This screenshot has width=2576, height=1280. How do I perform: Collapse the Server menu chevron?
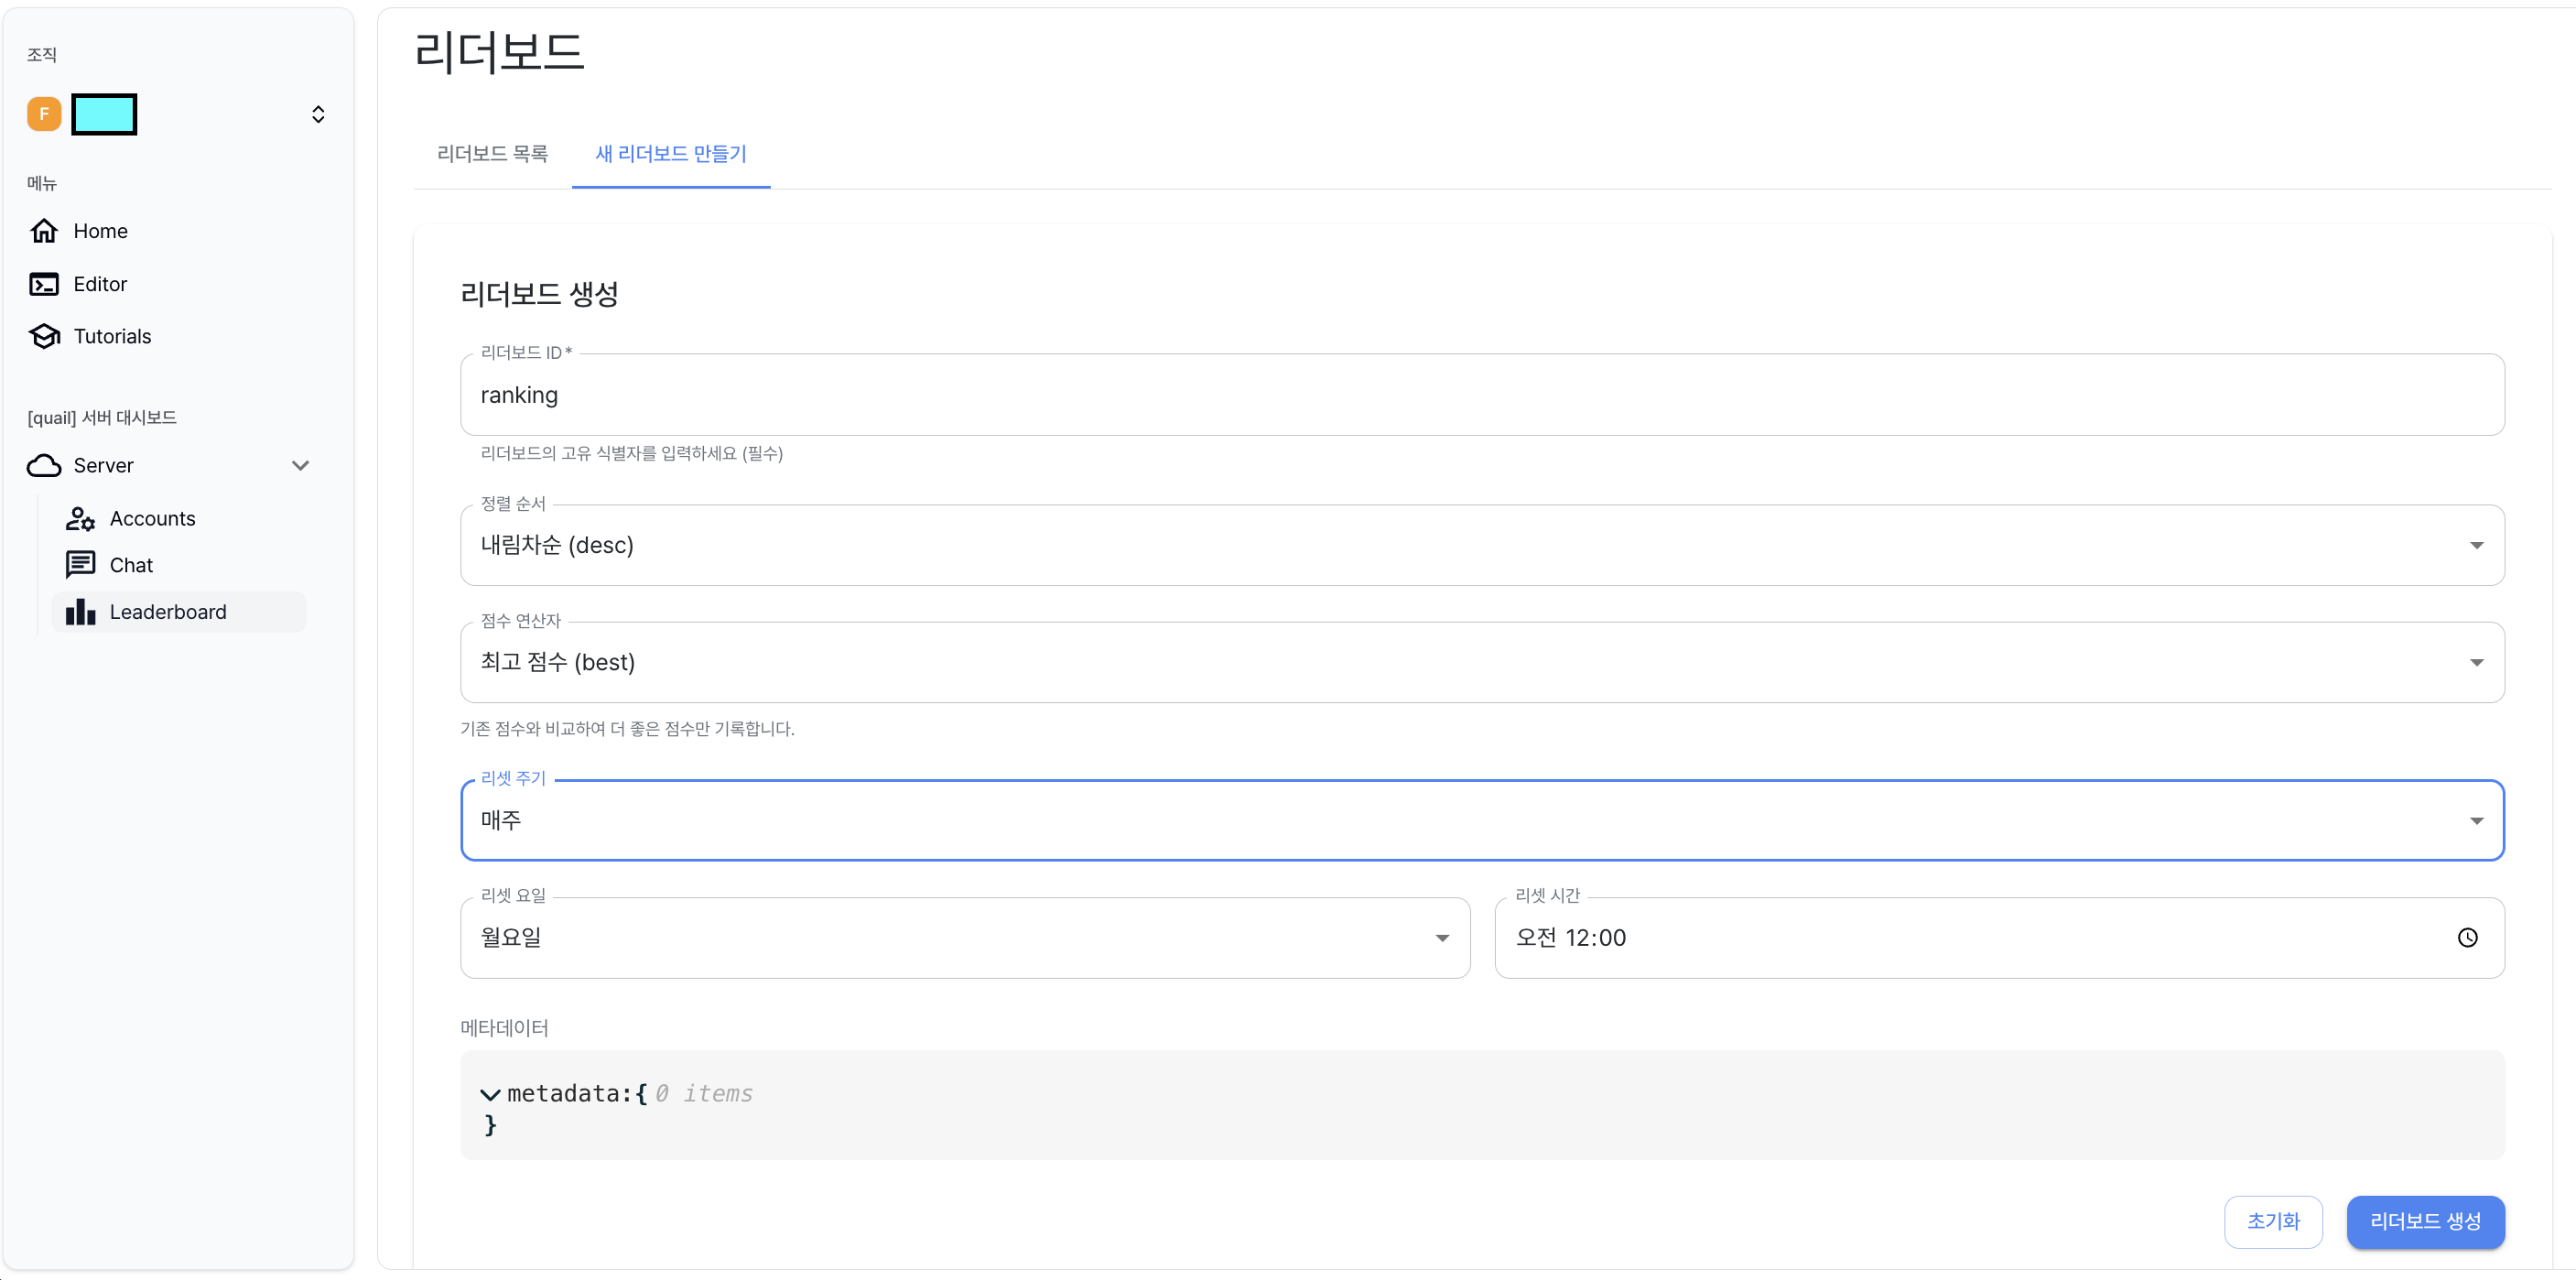tap(300, 465)
